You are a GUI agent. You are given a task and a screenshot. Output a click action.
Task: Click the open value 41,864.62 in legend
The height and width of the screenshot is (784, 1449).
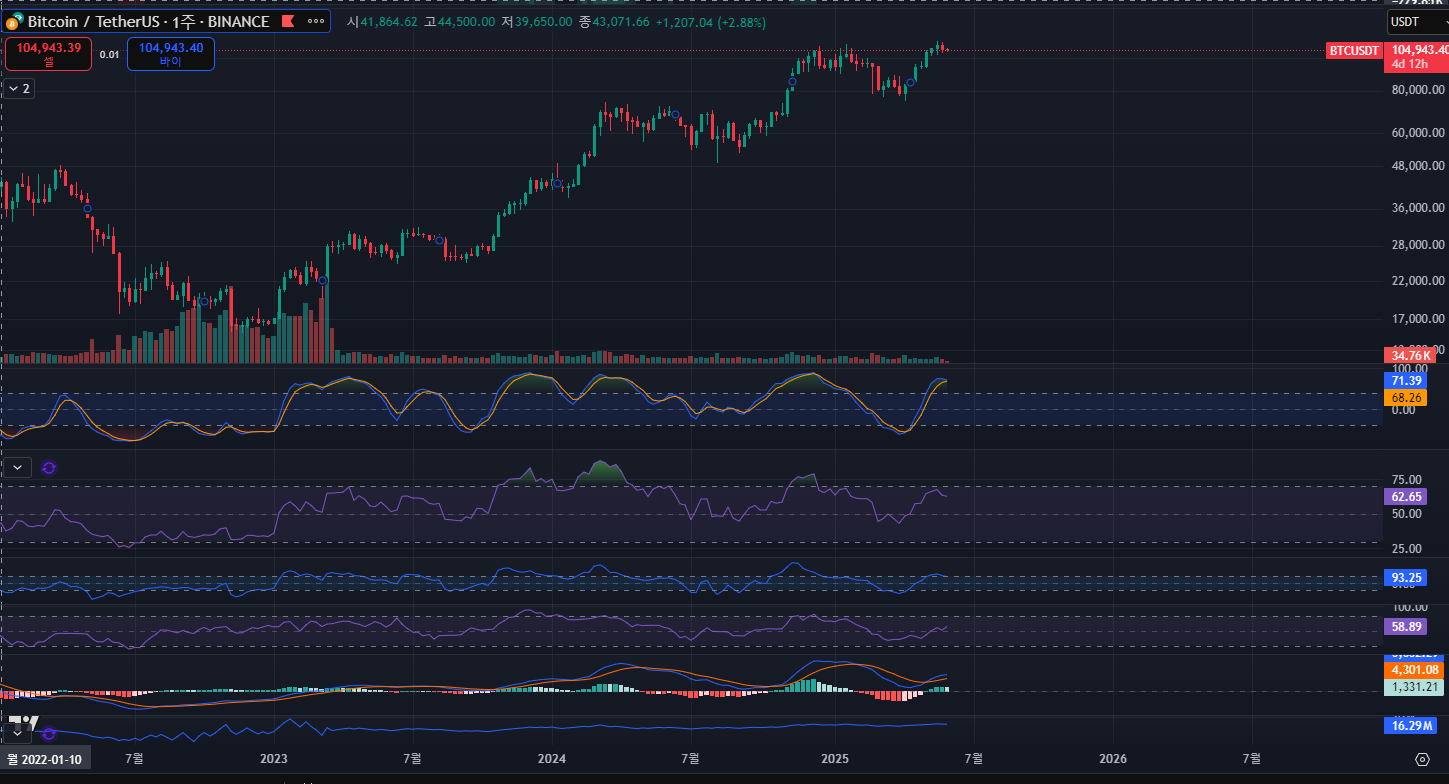[x=389, y=21]
